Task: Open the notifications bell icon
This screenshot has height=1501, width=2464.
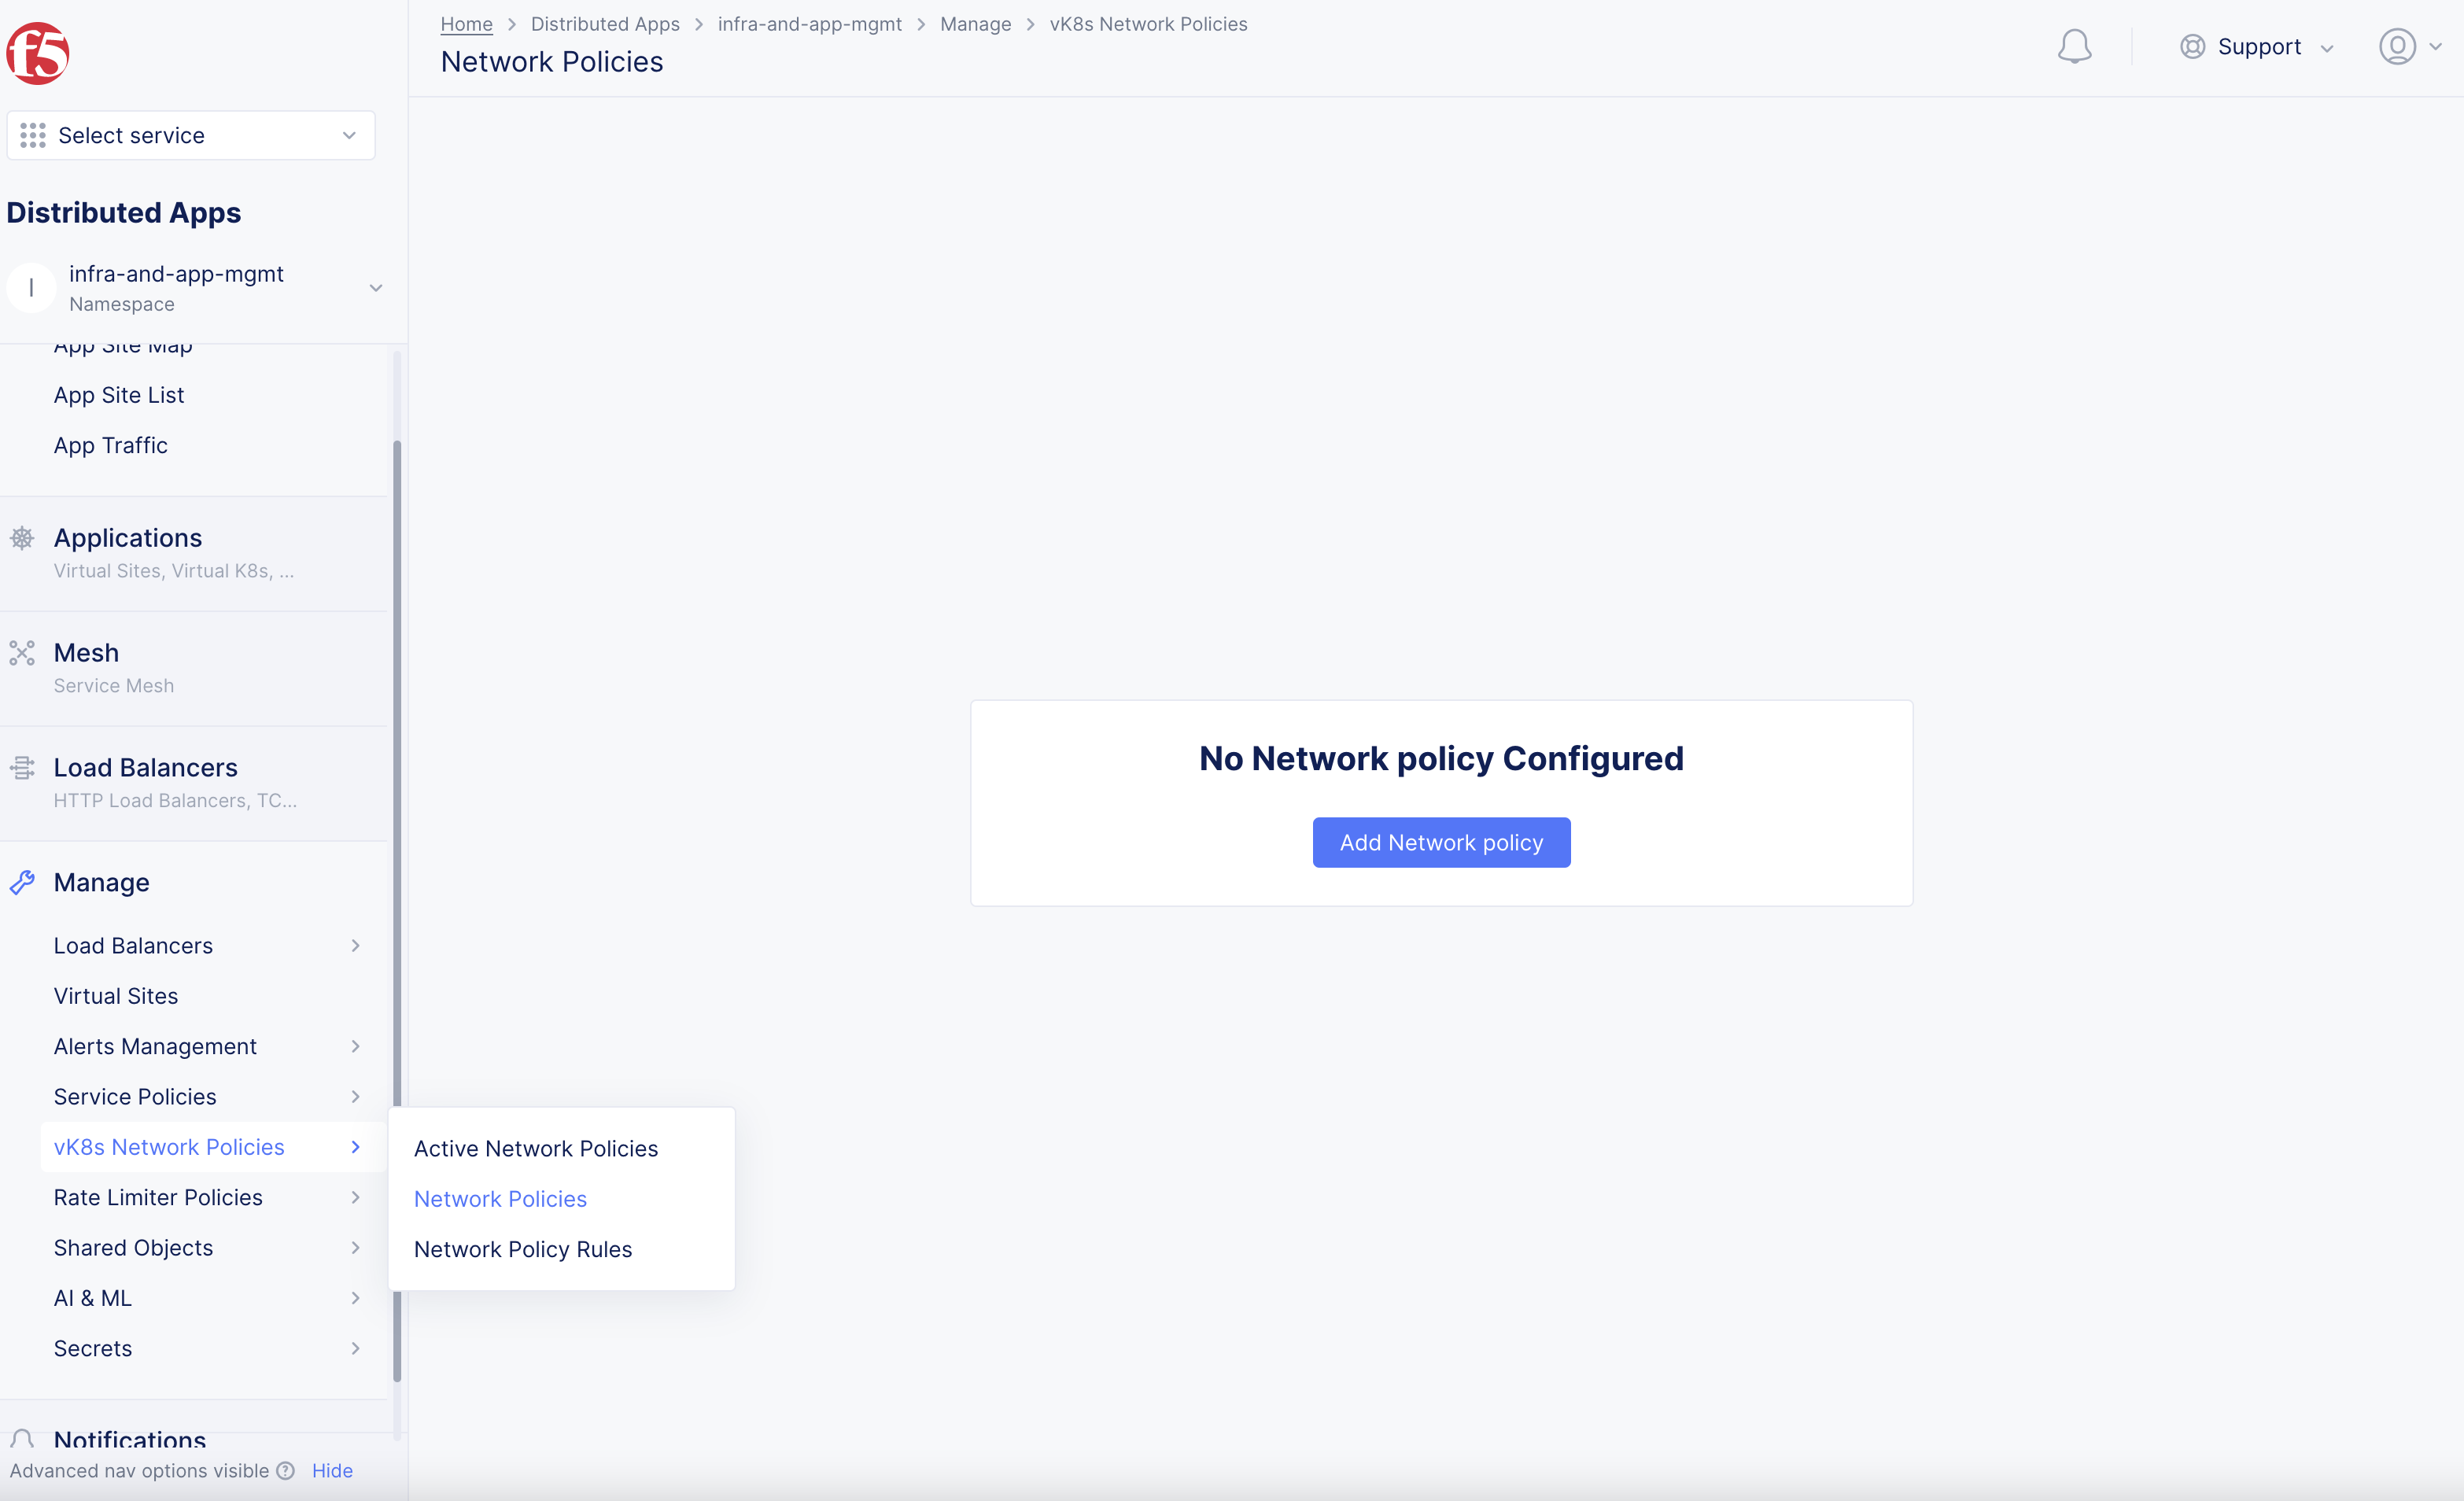Action: pos(2074,47)
